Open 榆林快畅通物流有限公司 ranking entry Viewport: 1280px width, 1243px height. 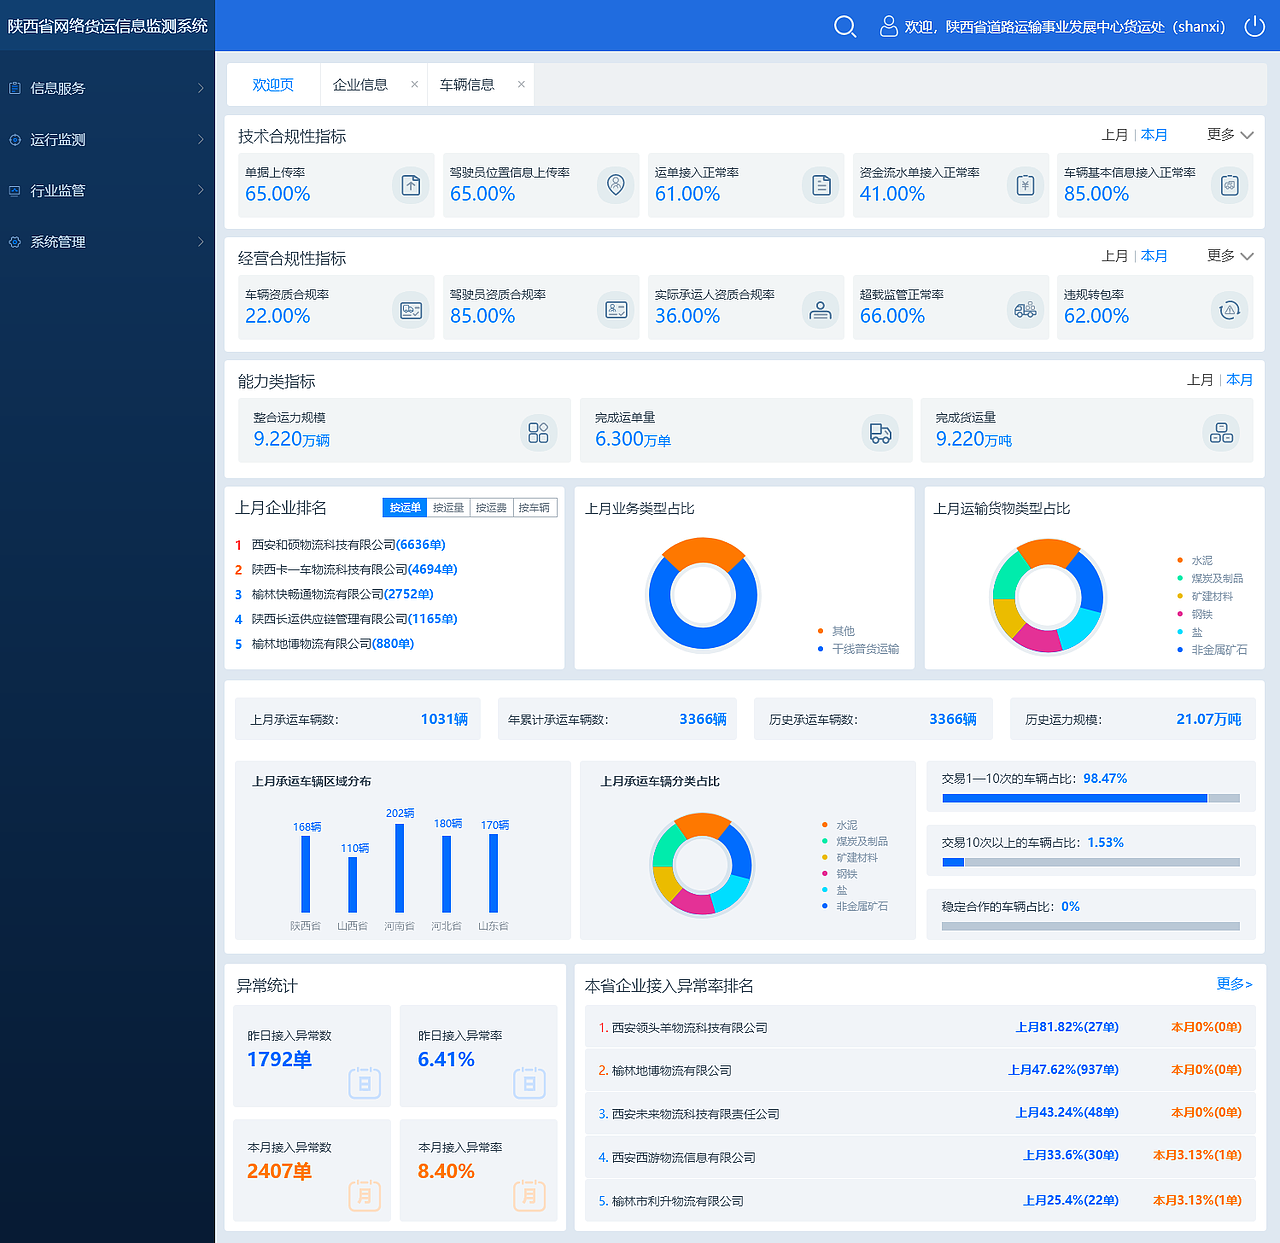point(334,594)
